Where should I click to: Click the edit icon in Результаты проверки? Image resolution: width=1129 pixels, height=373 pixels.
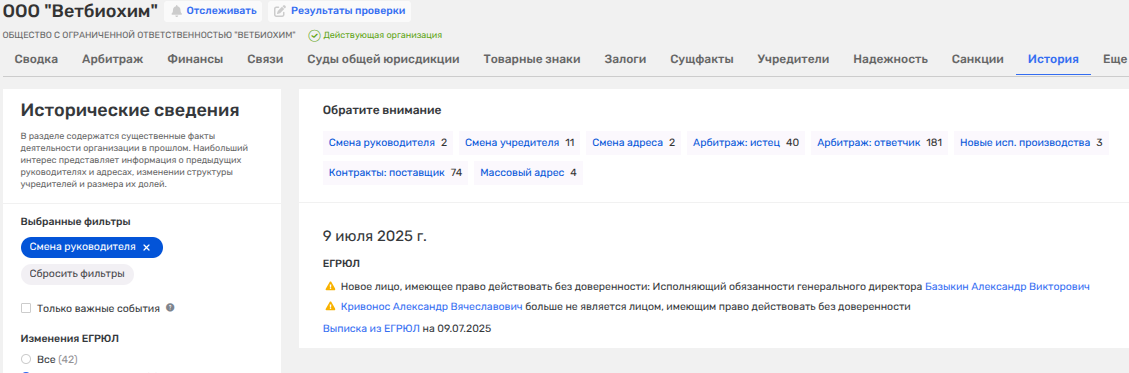point(279,11)
